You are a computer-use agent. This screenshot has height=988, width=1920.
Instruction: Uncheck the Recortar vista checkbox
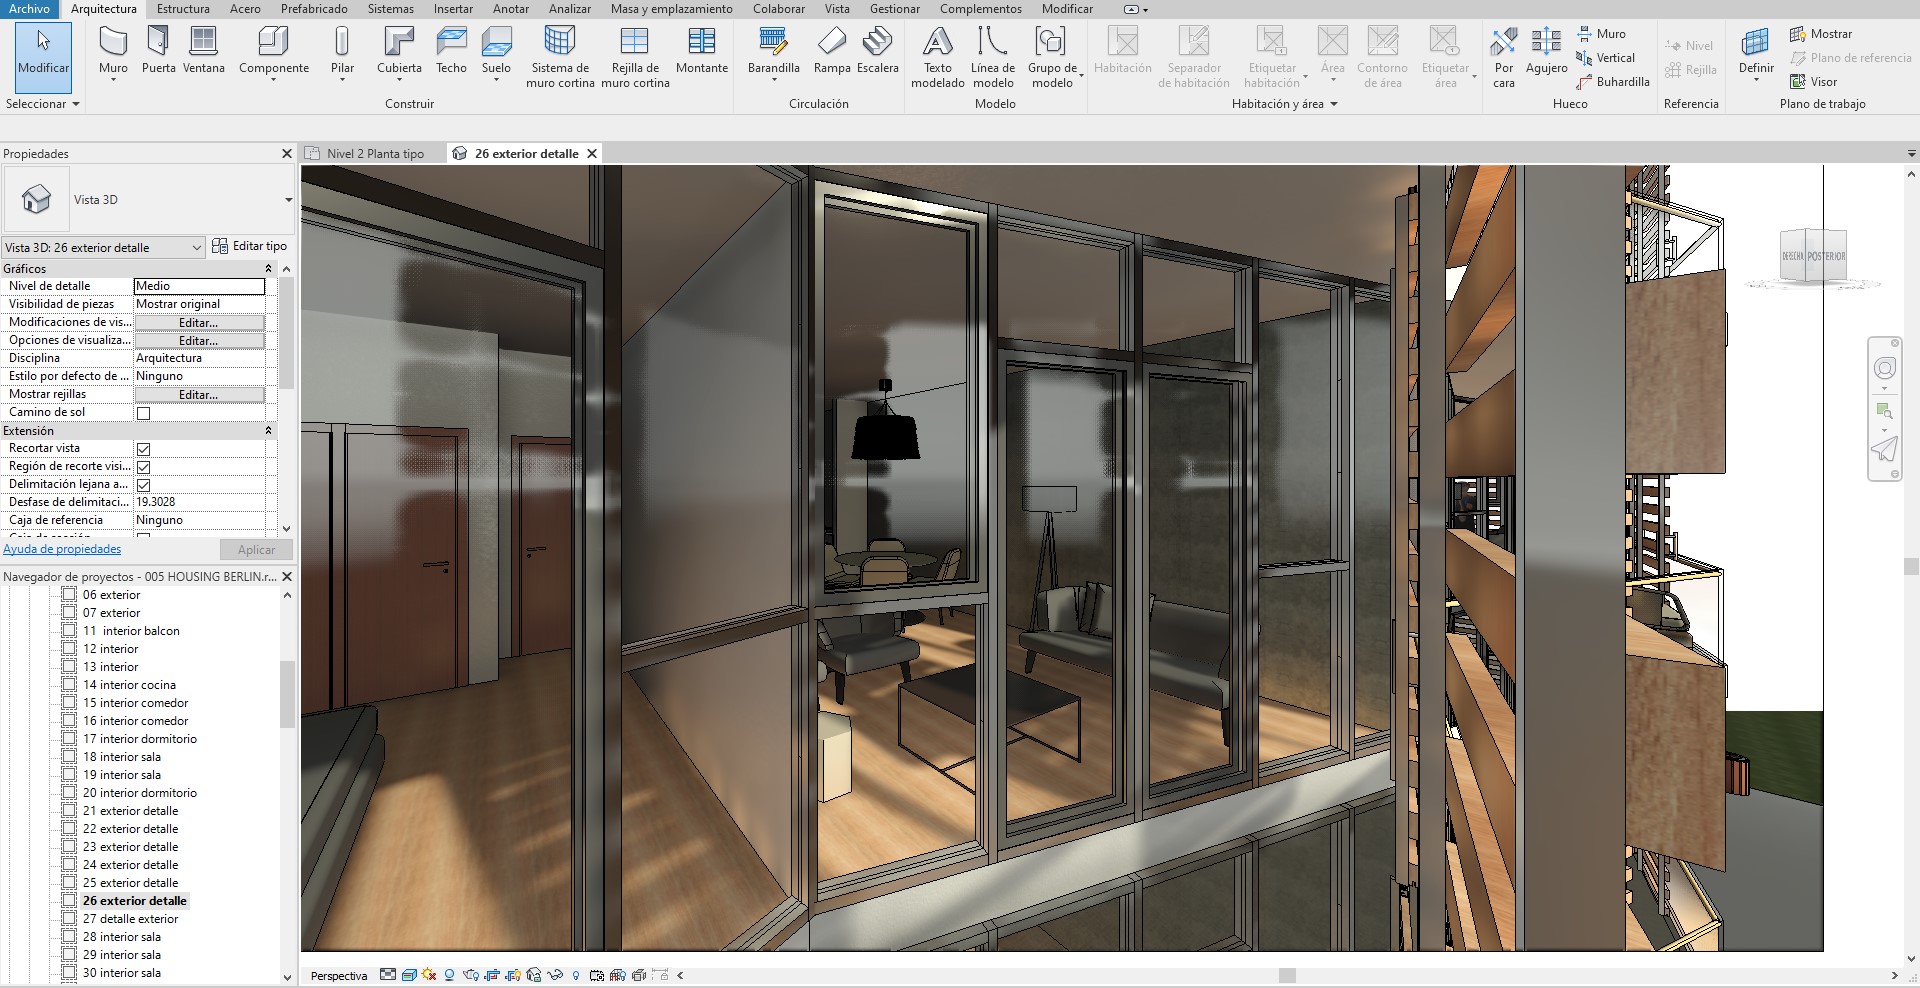(143, 449)
